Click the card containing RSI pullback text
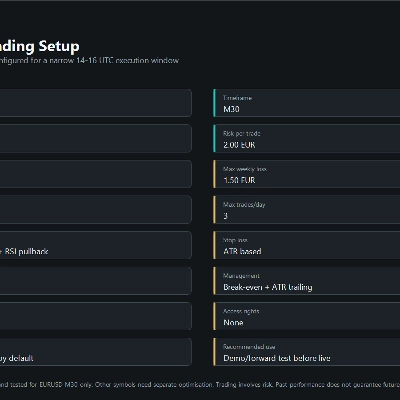400x400 pixels. pos(96,245)
